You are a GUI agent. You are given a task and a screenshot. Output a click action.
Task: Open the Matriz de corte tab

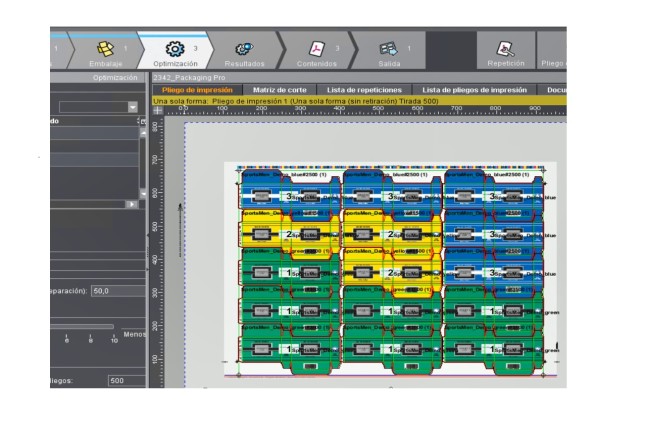tap(279, 89)
